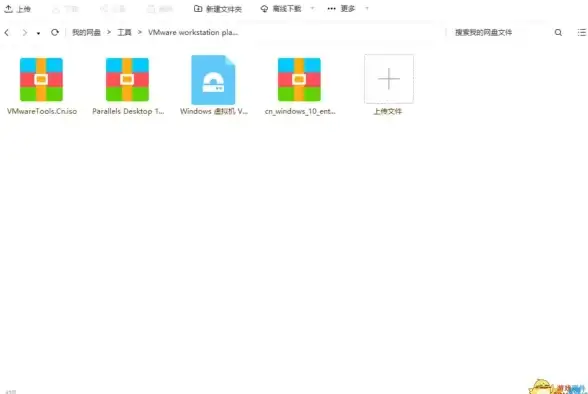The width and height of the screenshot is (588, 394).
Task: Select the Parallels Desktop archive icon
Action: [x=128, y=79]
